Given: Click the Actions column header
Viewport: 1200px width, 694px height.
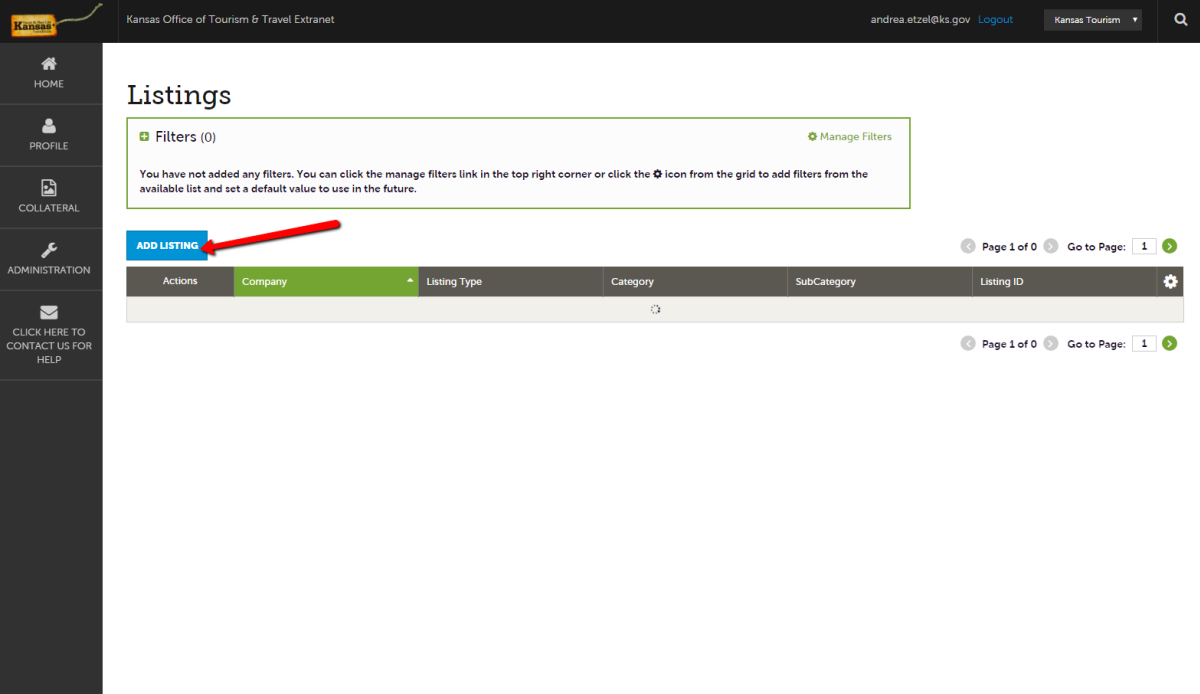Looking at the screenshot, I should [180, 282].
